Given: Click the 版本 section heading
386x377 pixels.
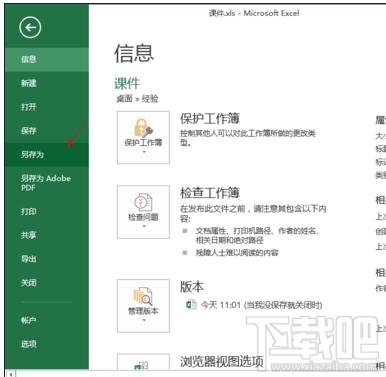Looking at the screenshot, I should [192, 287].
